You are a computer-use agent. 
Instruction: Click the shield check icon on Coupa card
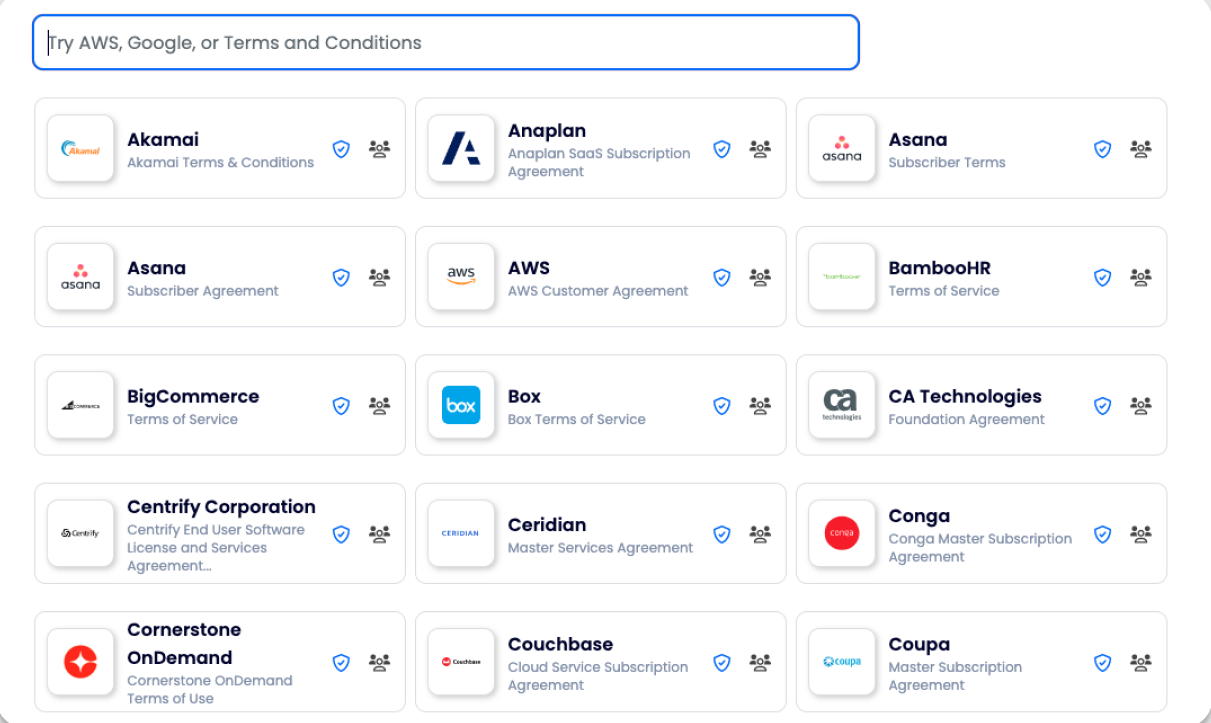click(1103, 662)
